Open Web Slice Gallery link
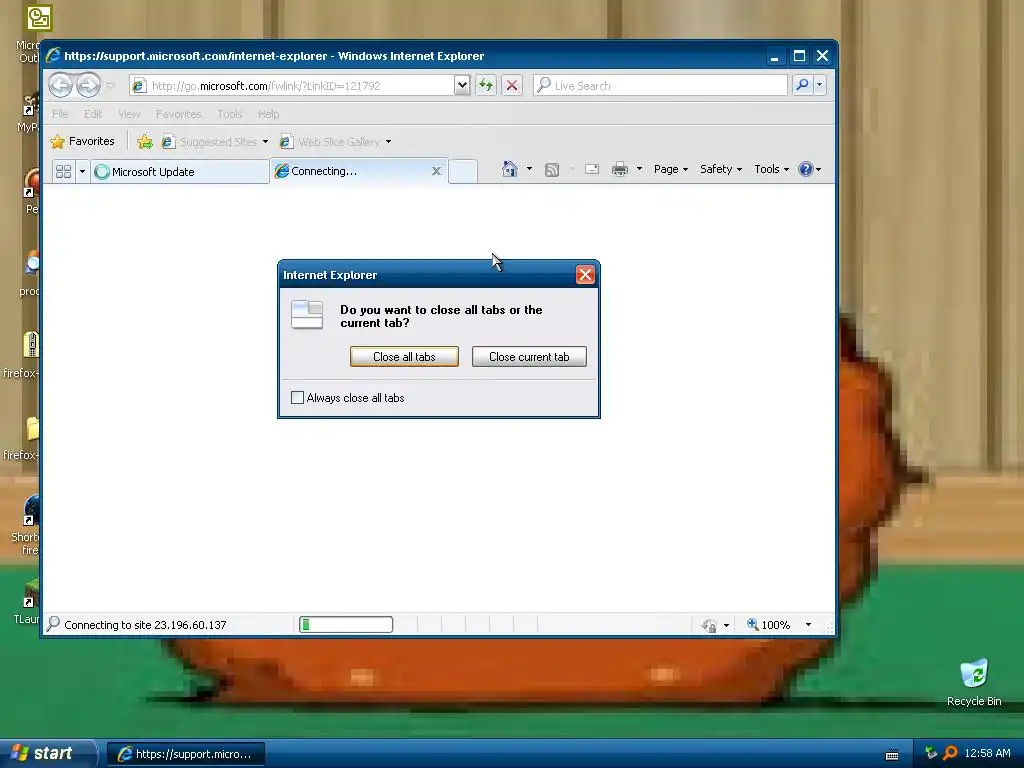 330,142
